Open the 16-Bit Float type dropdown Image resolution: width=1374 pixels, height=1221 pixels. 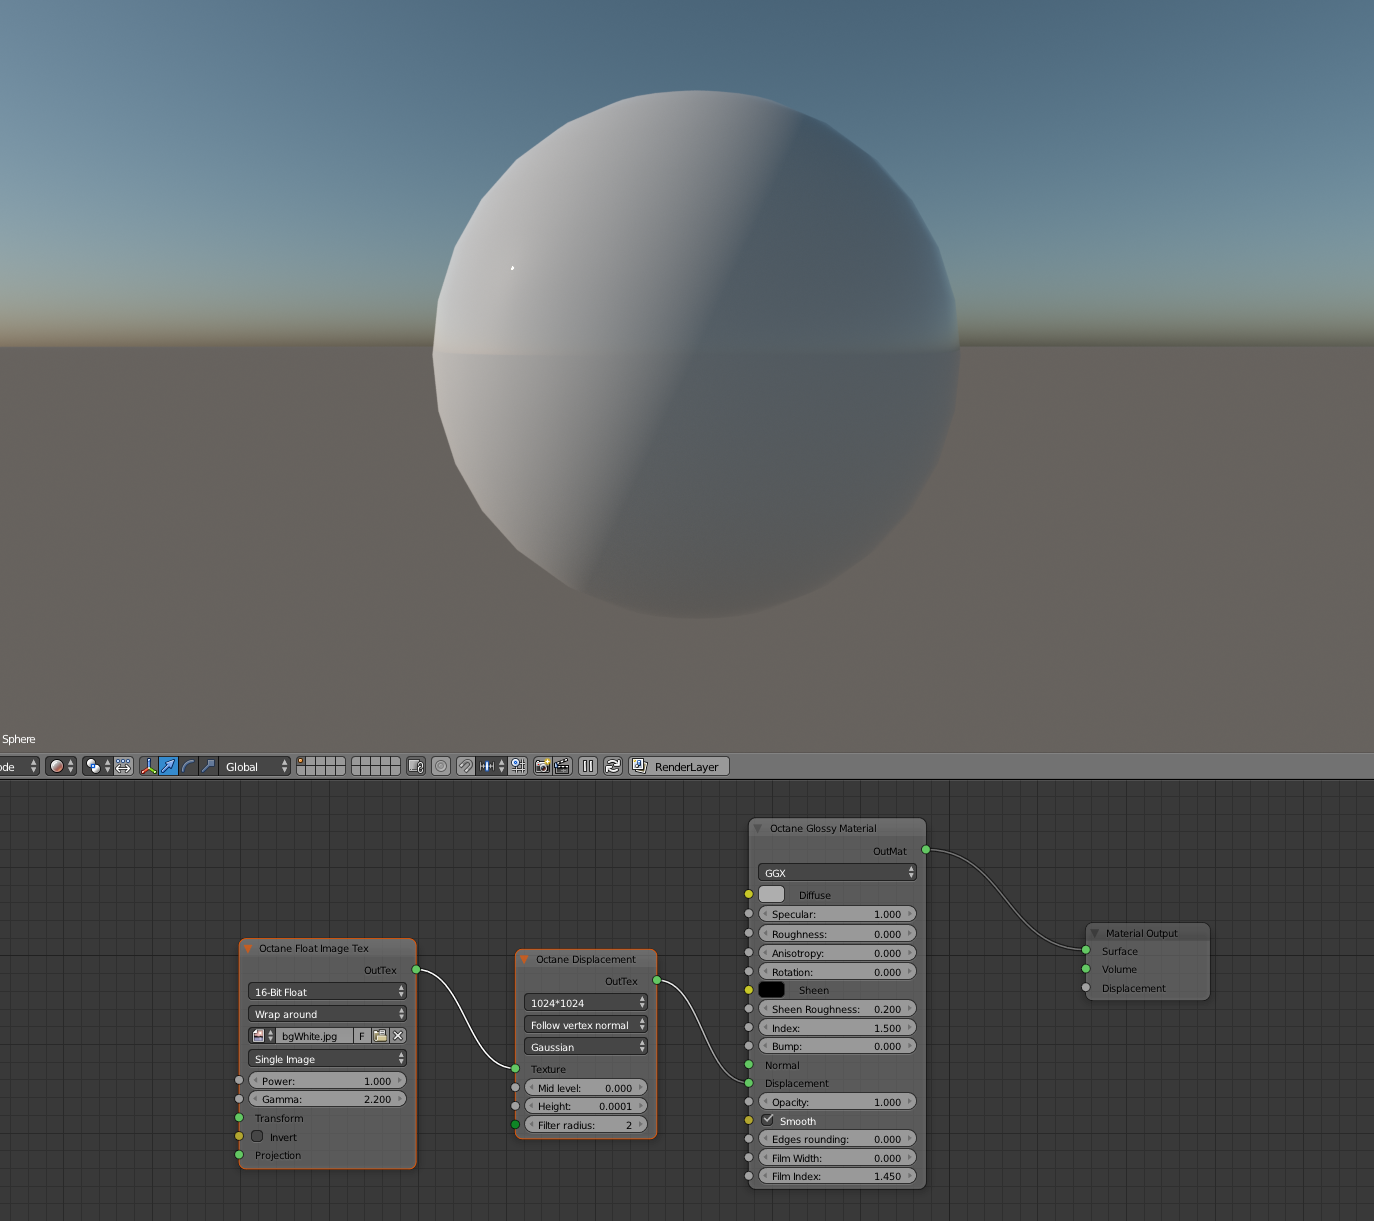(327, 992)
